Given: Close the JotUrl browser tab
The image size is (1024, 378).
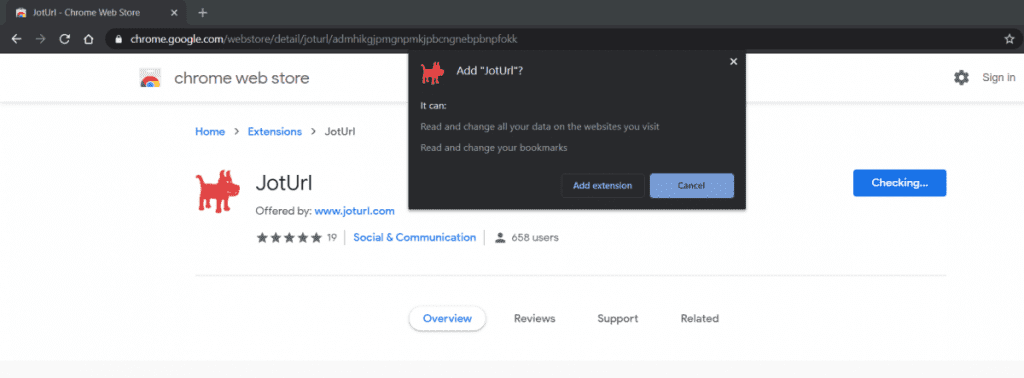Looking at the screenshot, I should click(x=174, y=12).
